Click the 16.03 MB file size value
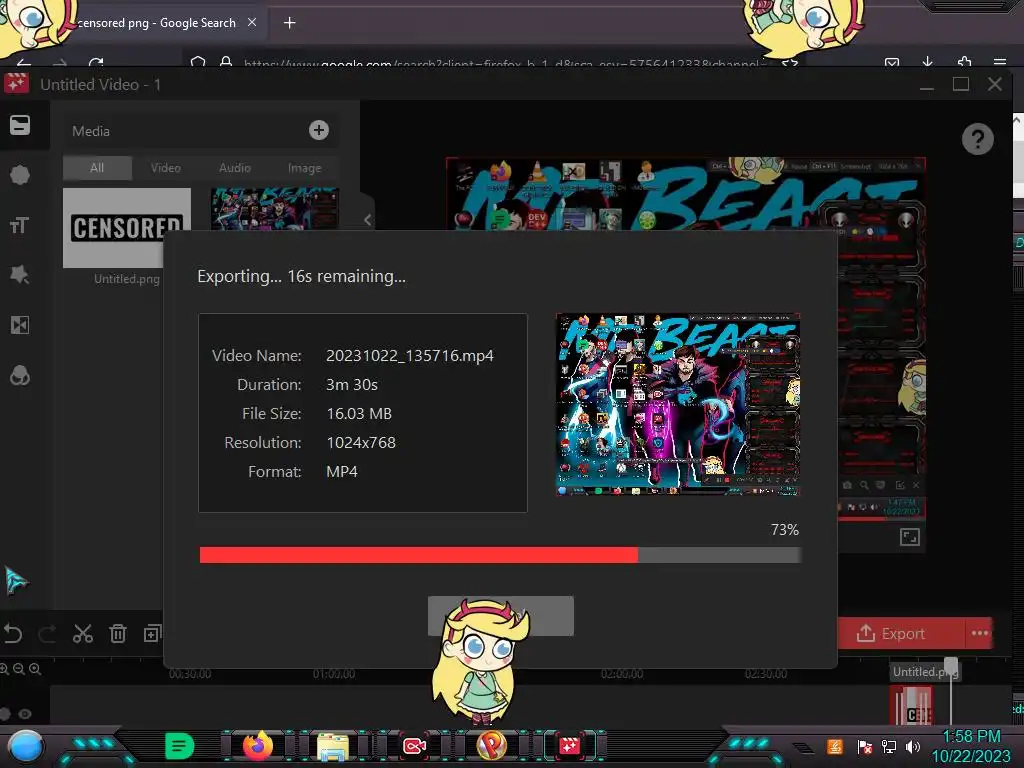This screenshot has height=768, width=1024. [359, 413]
